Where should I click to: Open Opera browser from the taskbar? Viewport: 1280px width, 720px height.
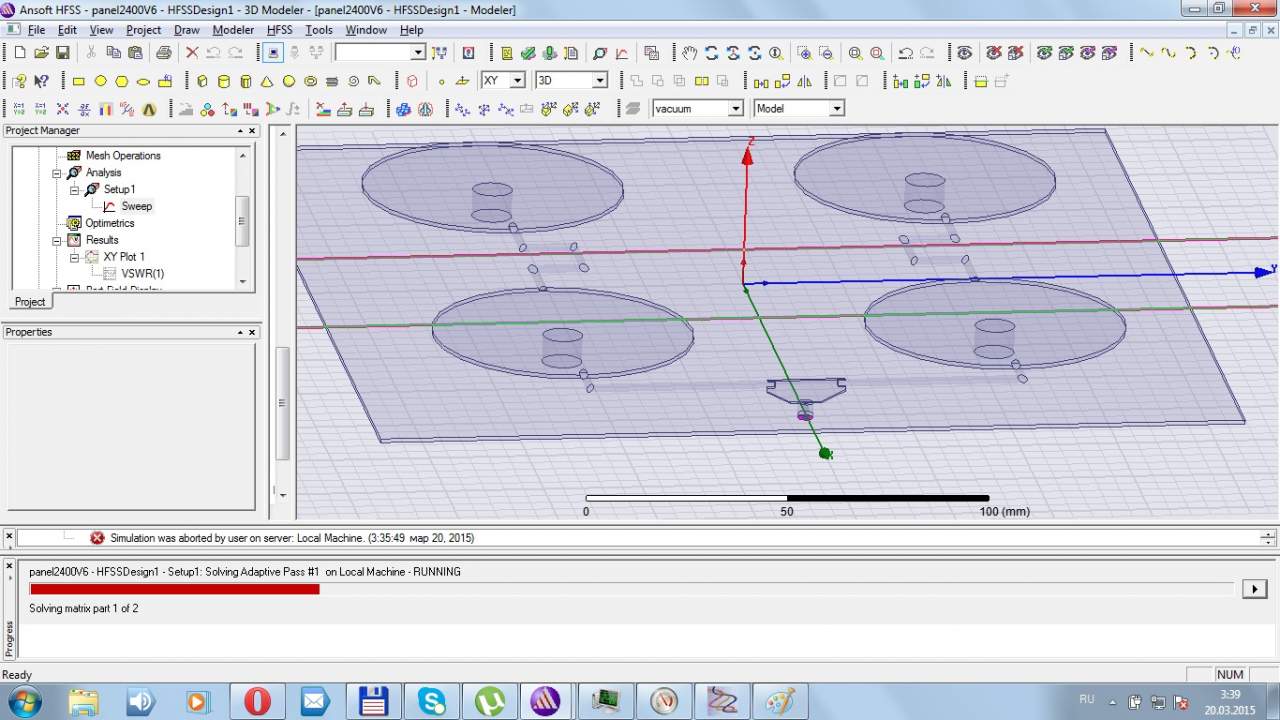257,701
